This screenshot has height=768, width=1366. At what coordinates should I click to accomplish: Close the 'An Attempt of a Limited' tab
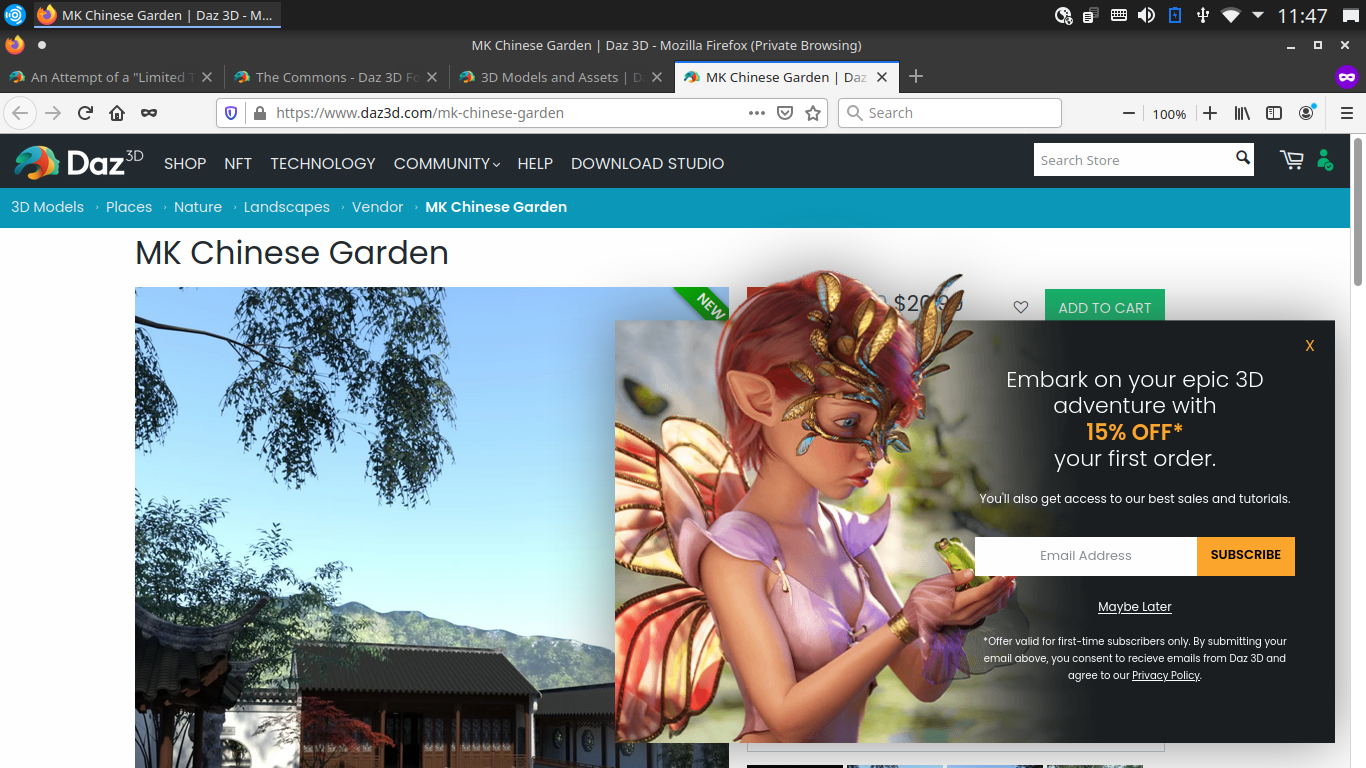point(207,77)
